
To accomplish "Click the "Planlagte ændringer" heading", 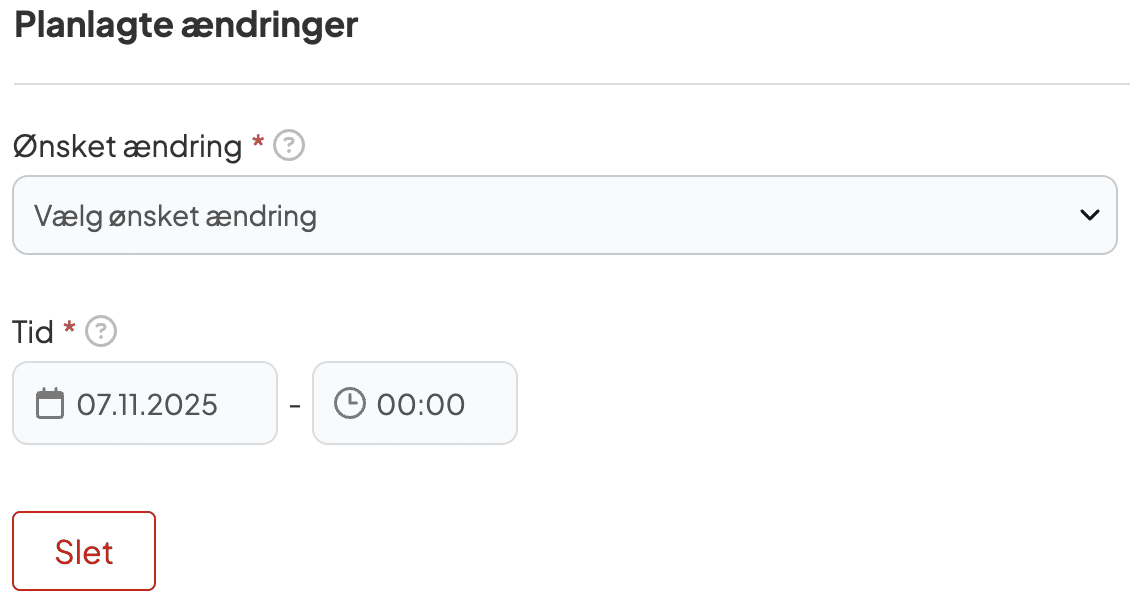I will 186,25.
